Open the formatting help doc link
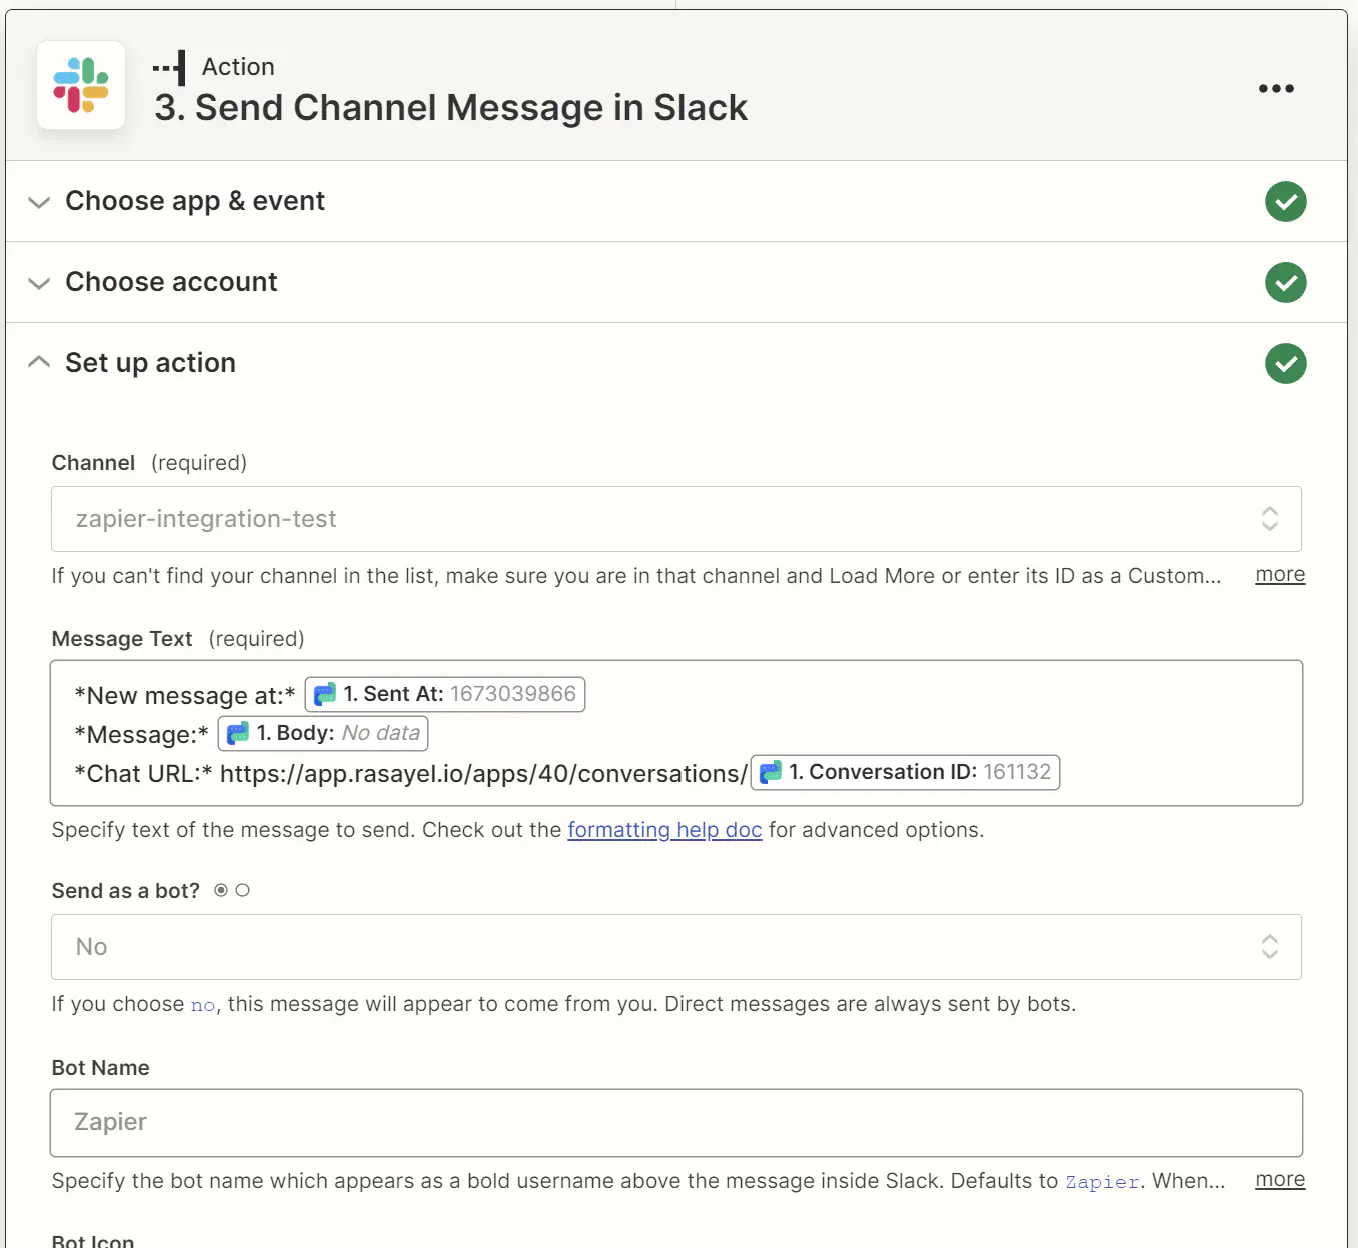Screen dimensions: 1358x1248 click(x=664, y=830)
